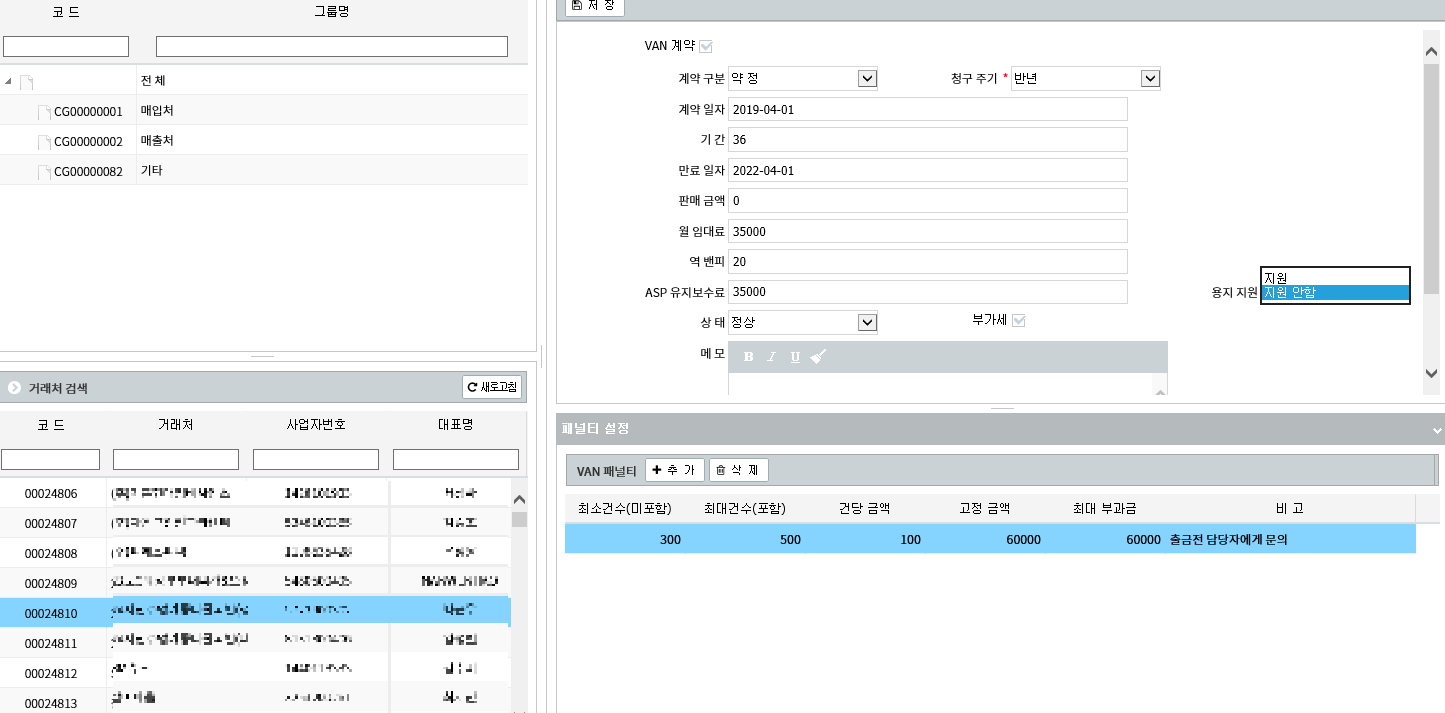Click the 최대 부과금 column header
1445x713 pixels.
(1105, 508)
